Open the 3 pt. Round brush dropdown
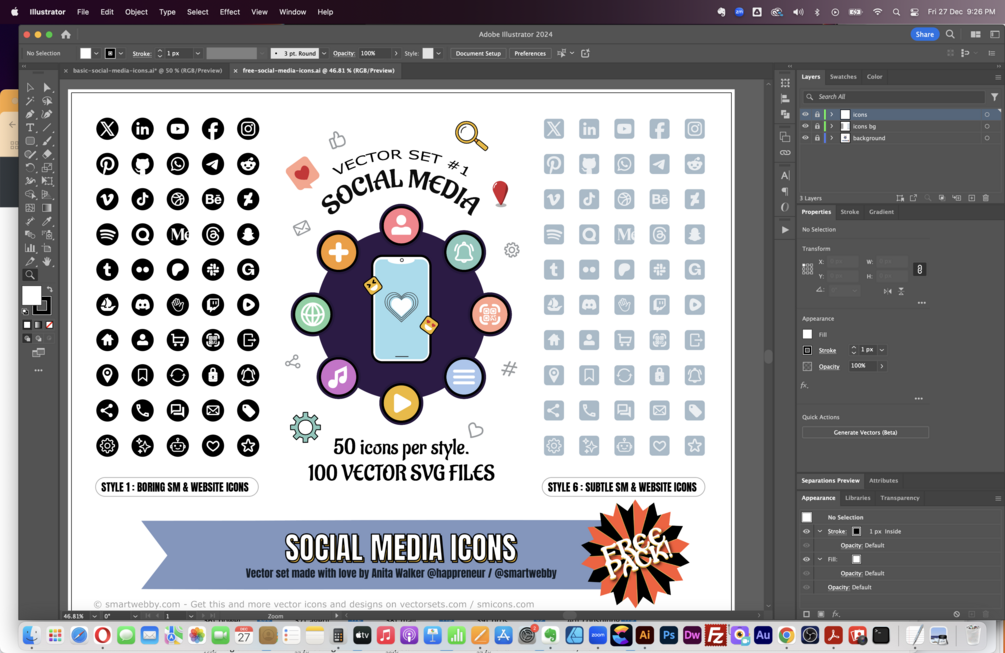 pos(324,53)
